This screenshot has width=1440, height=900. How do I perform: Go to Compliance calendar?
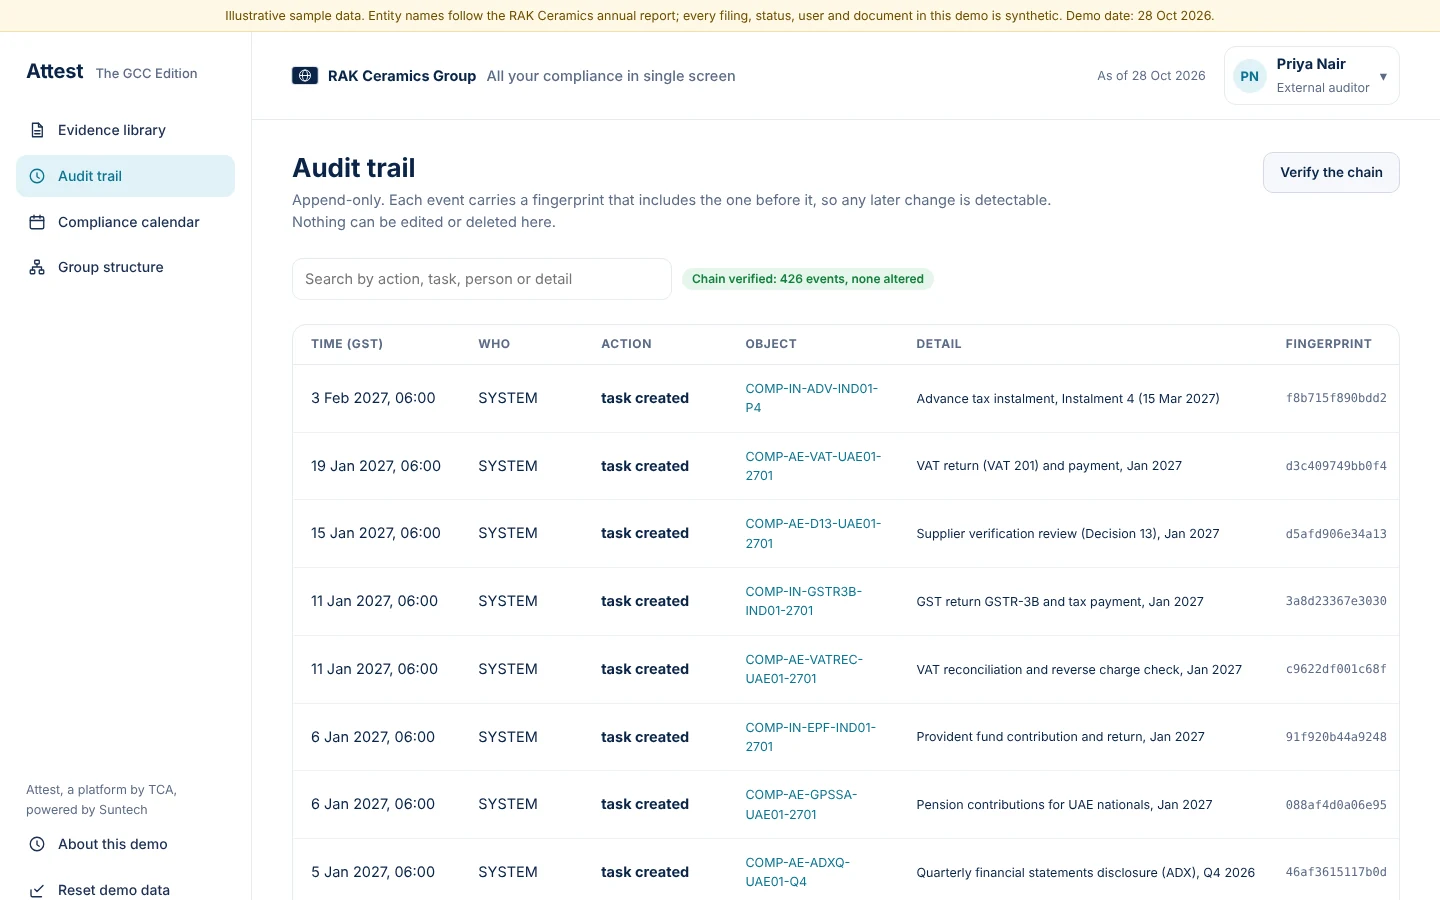125,222
